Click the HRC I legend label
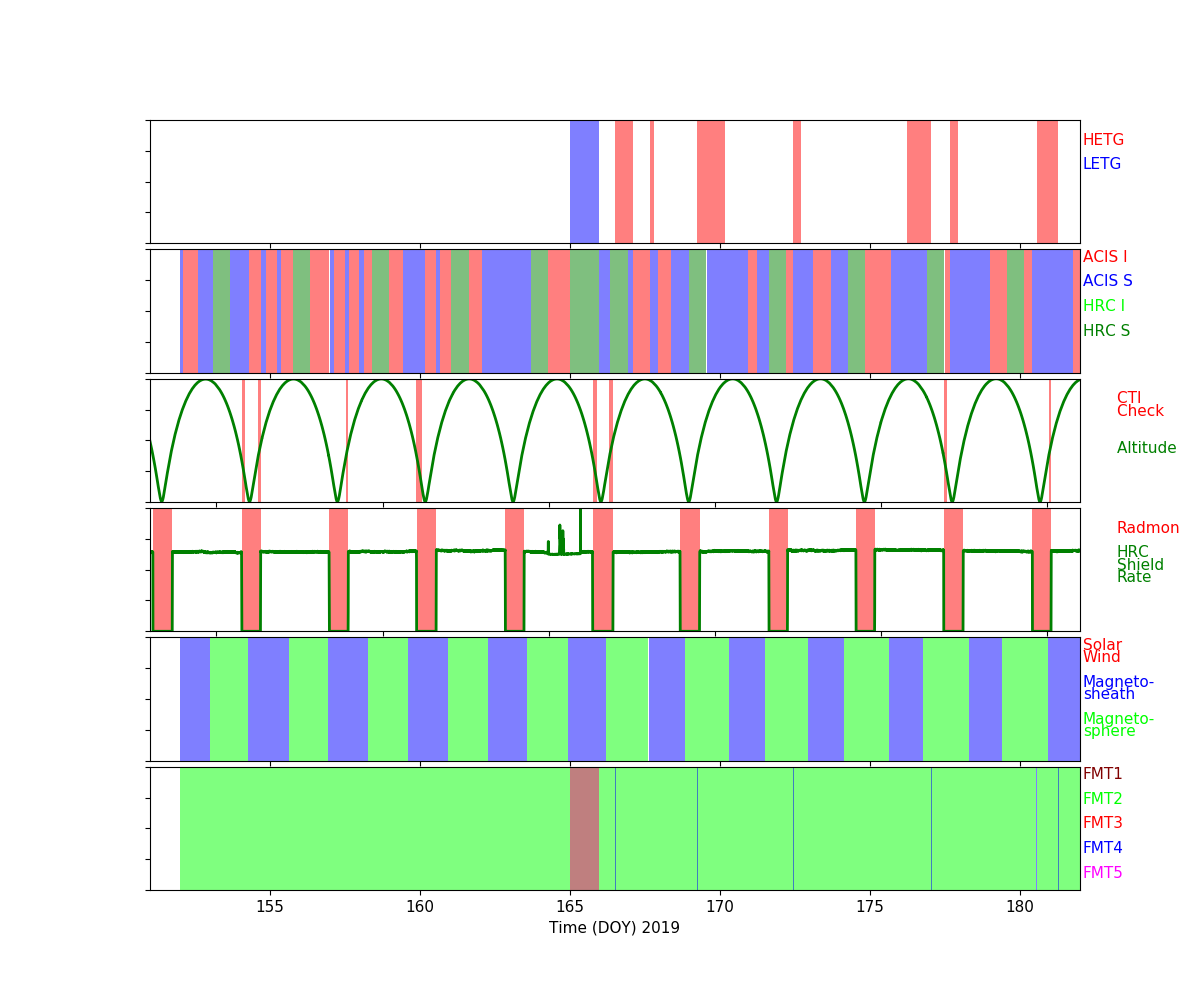Image resolution: width=1200 pixels, height=1000 pixels. (1103, 306)
